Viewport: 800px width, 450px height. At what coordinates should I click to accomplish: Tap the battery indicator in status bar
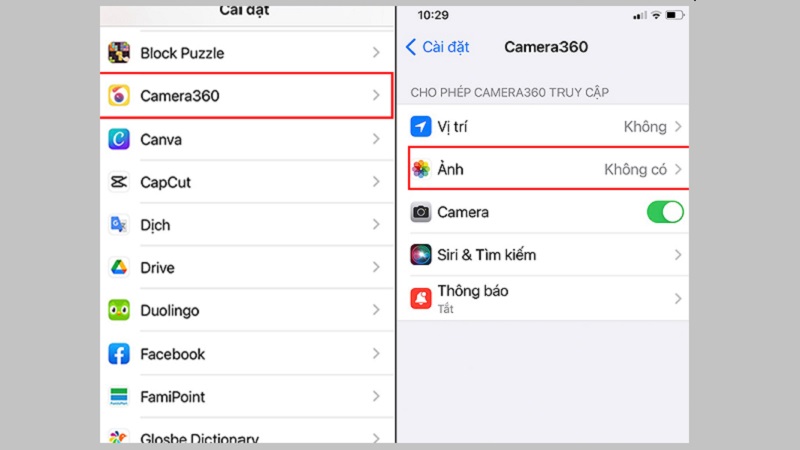coord(675,16)
